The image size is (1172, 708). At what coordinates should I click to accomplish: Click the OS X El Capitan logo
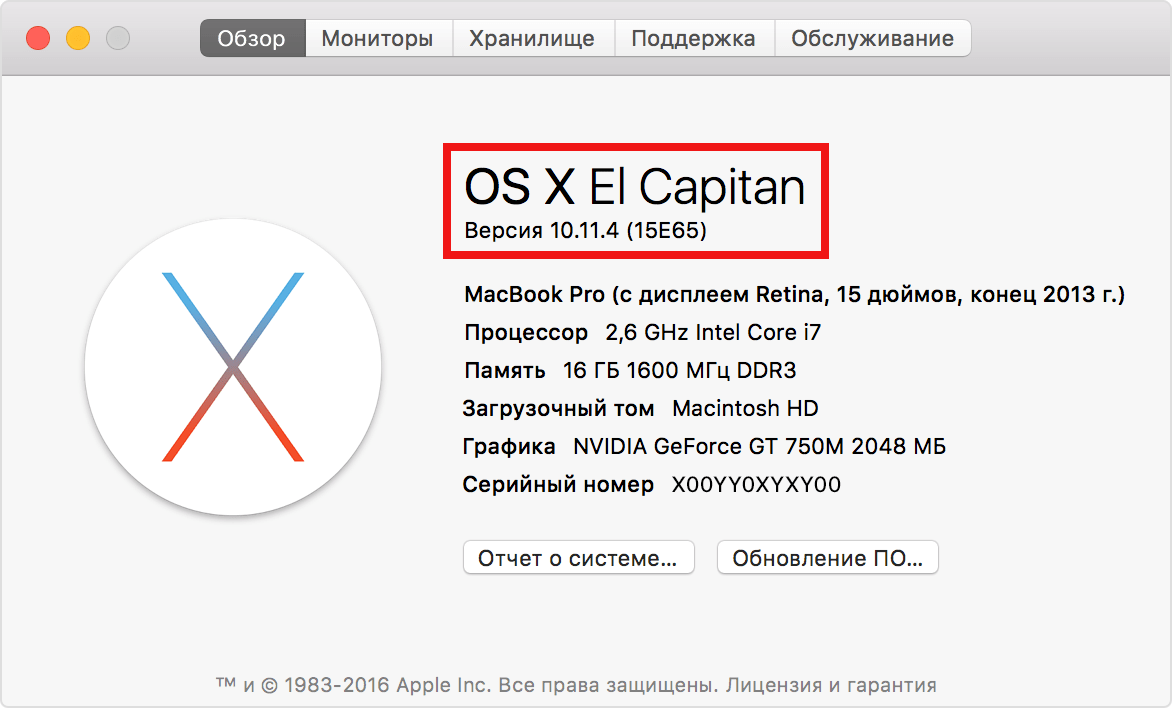click(x=232, y=367)
